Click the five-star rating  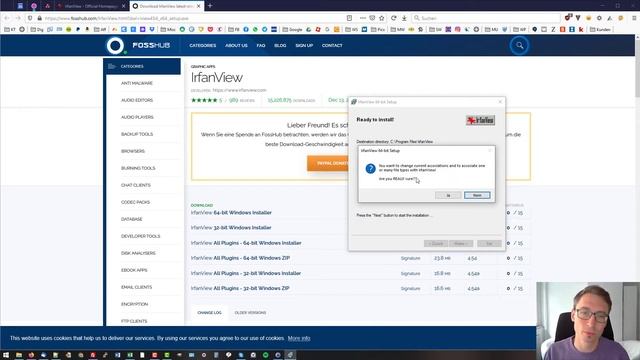click(x=204, y=100)
